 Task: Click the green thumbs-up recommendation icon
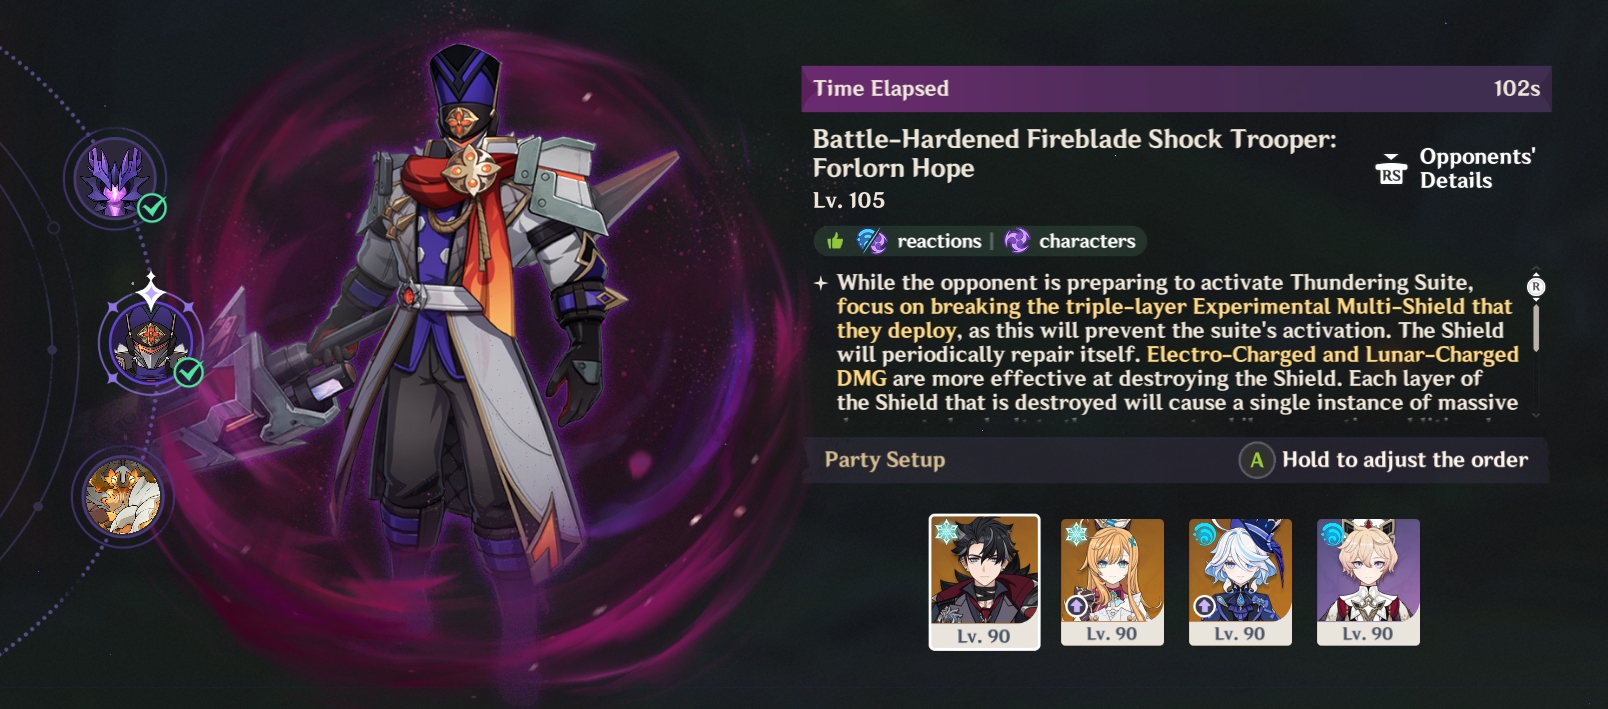[x=835, y=241]
